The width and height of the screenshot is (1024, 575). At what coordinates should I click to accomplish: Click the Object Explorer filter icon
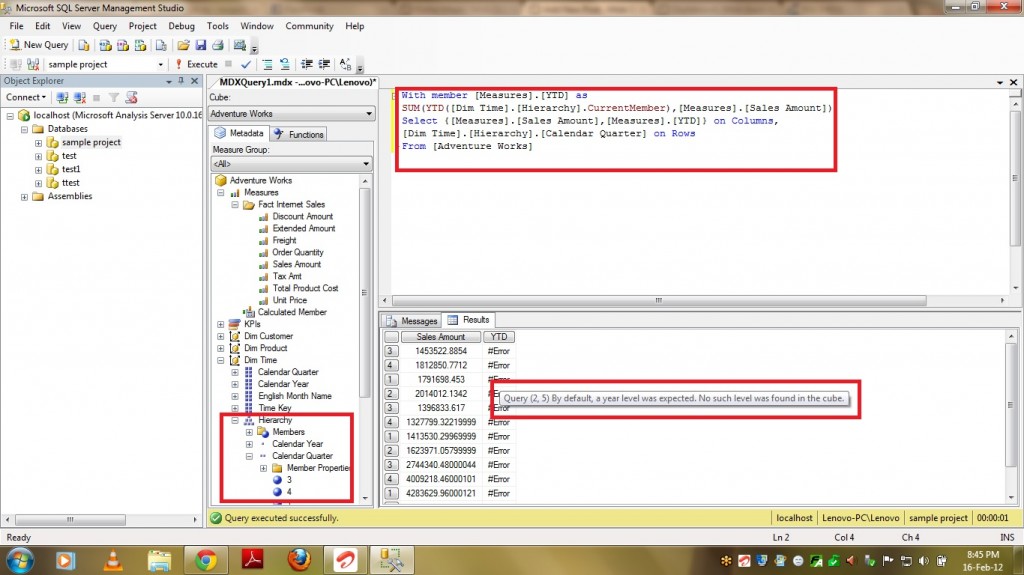(x=114, y=97)
